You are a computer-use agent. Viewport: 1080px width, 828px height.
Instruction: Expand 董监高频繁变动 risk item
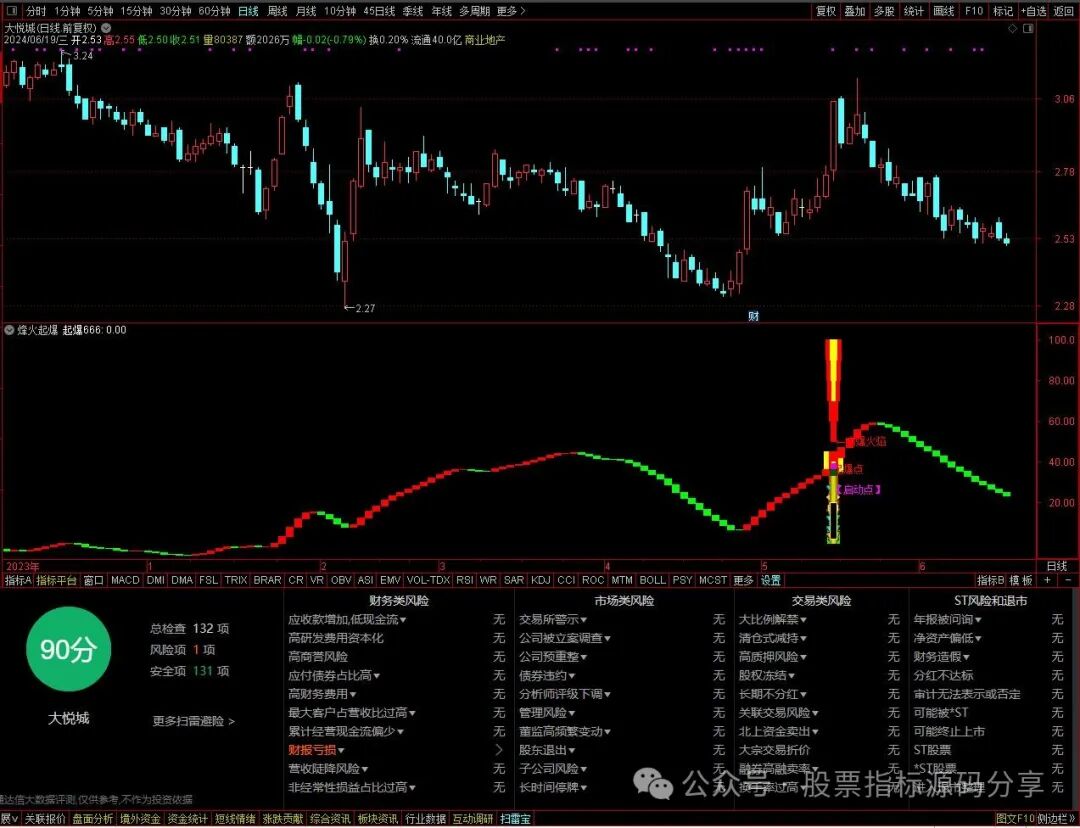point(565,731)
